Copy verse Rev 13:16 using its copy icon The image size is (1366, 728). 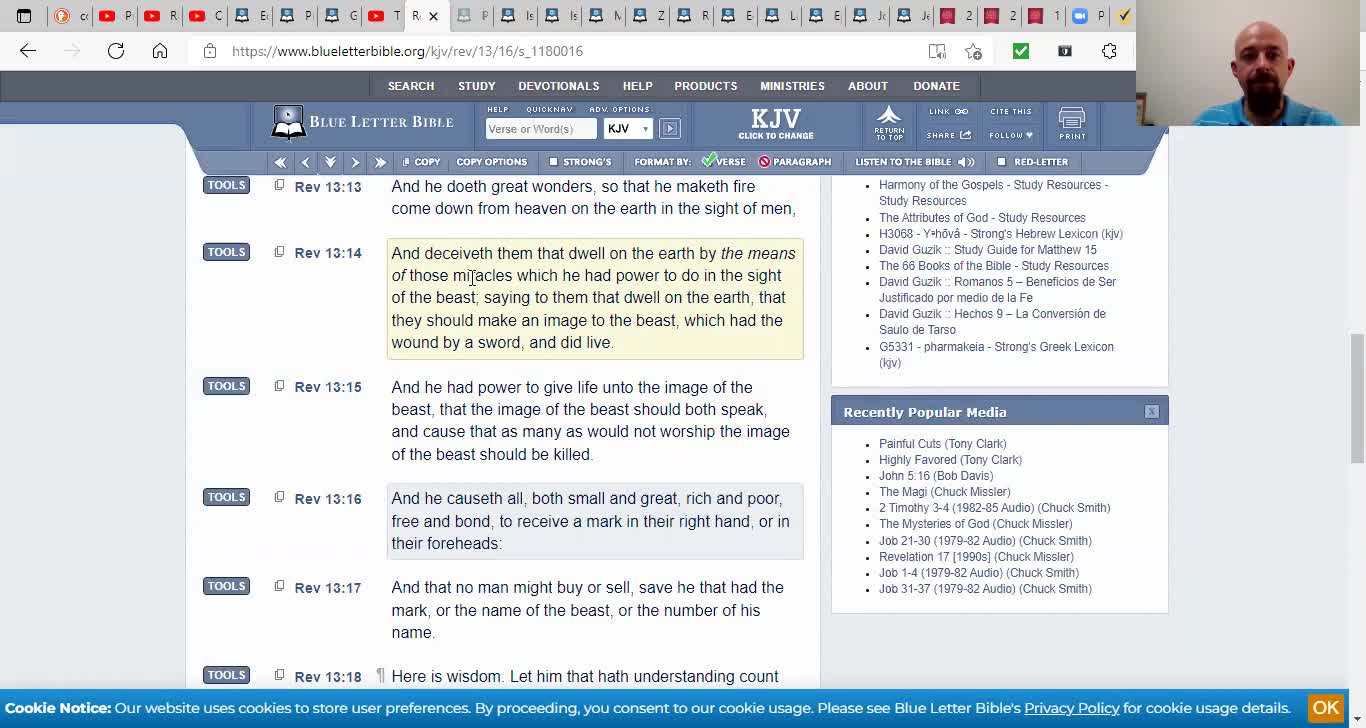(279, 498)
